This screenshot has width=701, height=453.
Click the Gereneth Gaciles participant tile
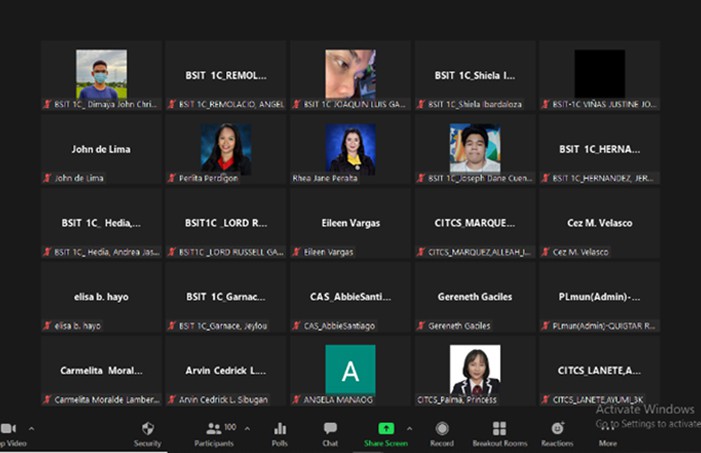(x=475, y=297)
